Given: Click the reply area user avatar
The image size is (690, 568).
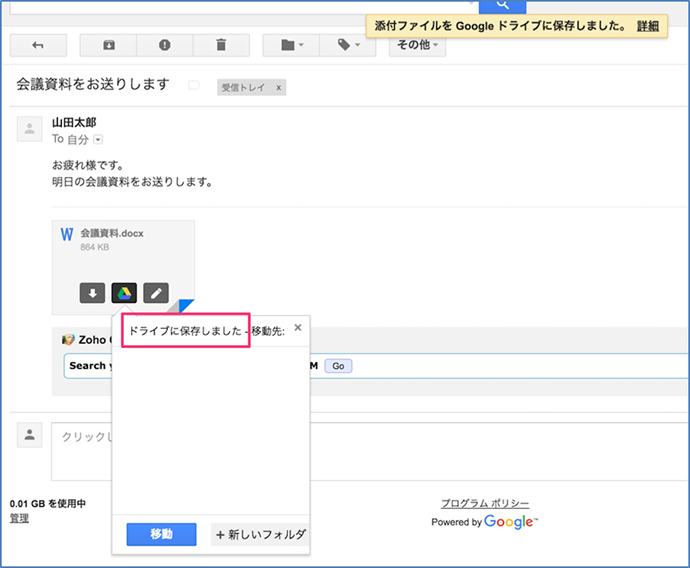Looking at the screenshot, I should point(29,435).
